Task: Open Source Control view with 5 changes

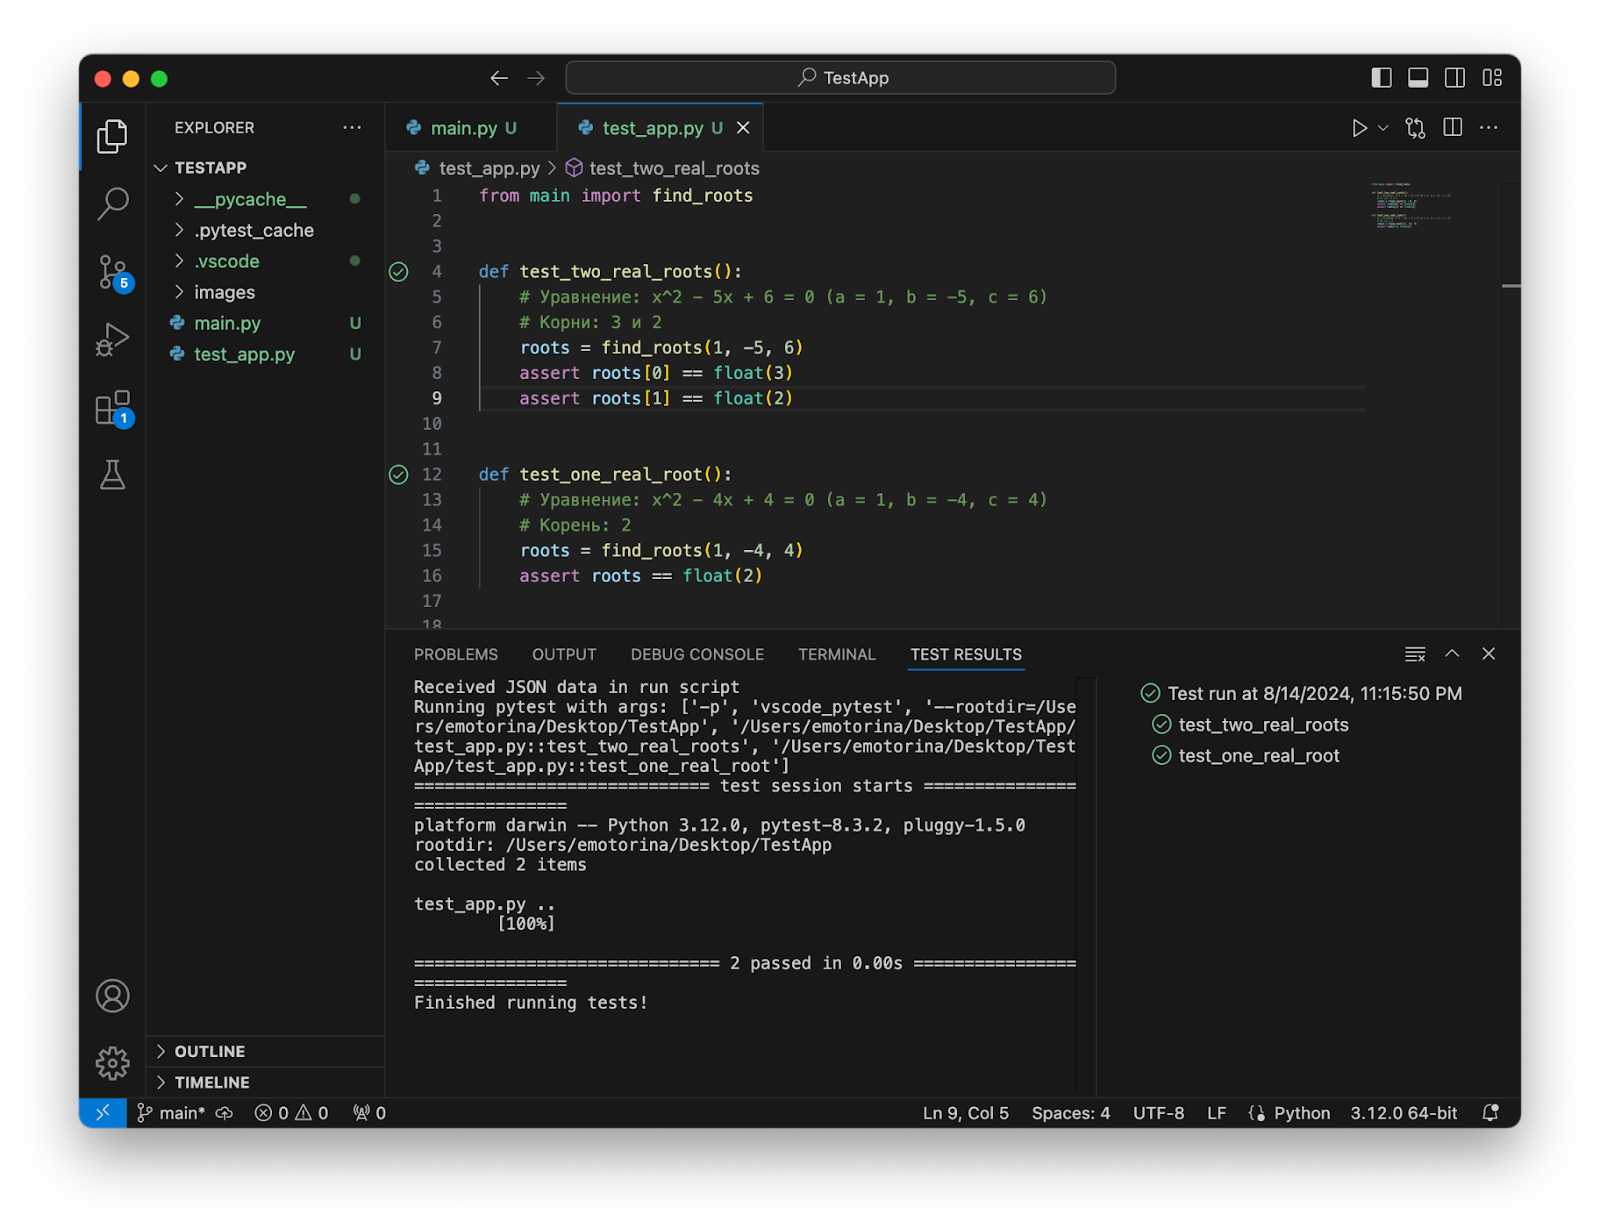Action: click(114, 272)
